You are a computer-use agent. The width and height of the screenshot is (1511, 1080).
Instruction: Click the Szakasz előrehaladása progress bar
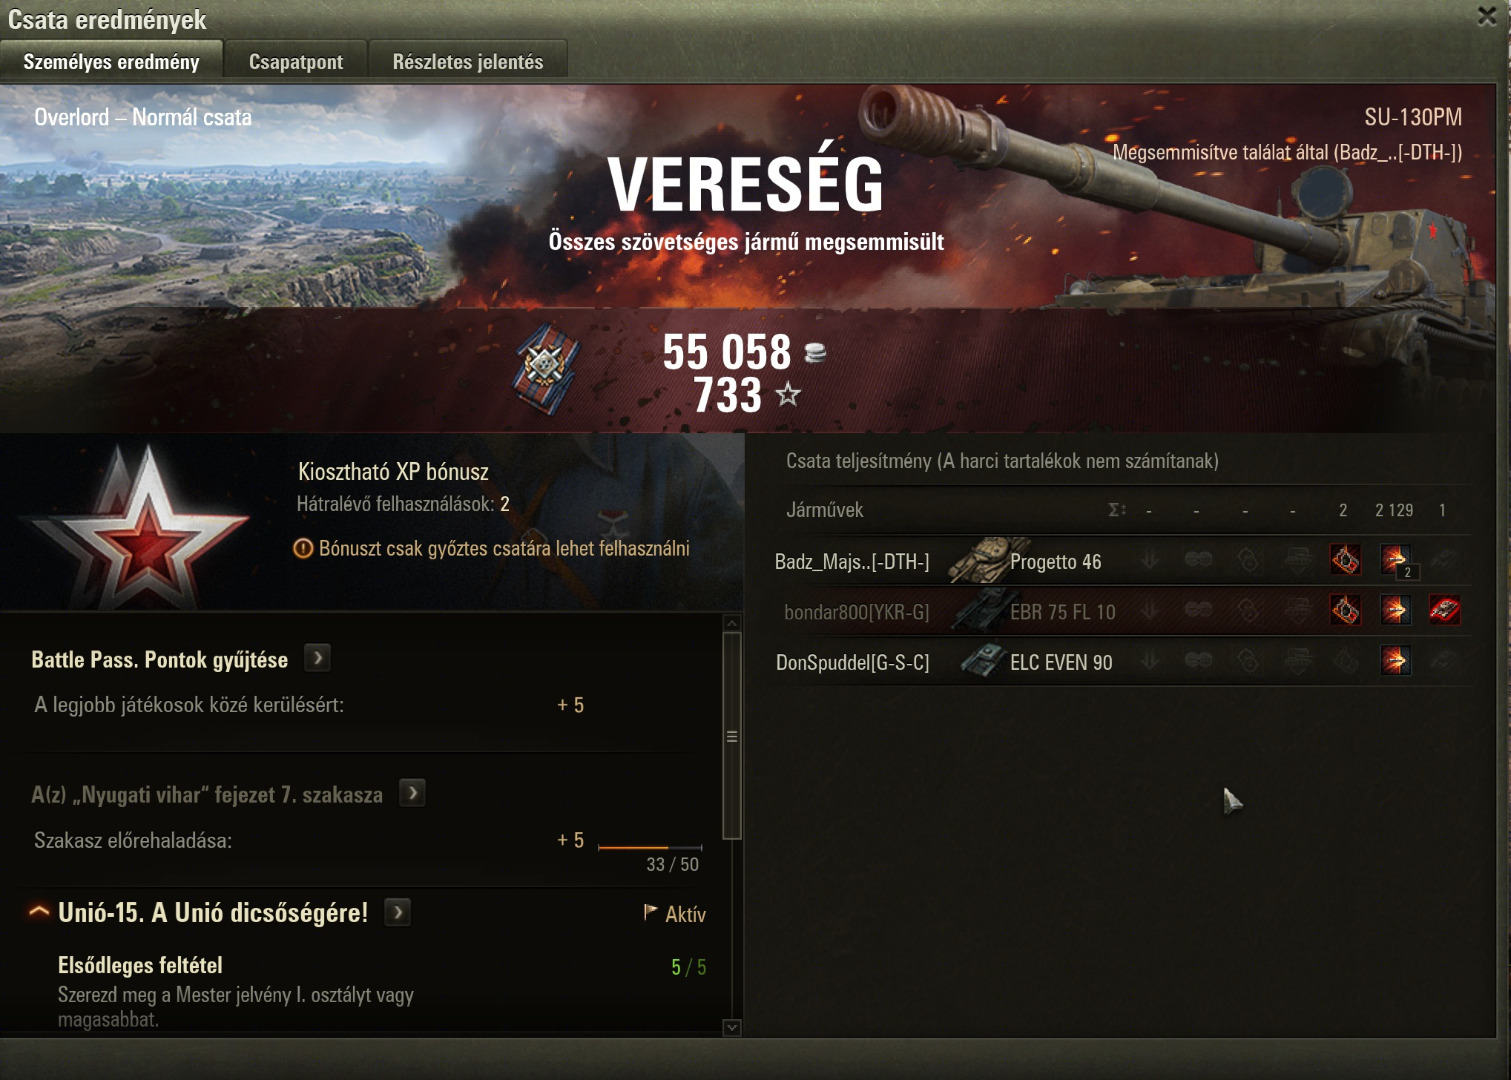650,847
